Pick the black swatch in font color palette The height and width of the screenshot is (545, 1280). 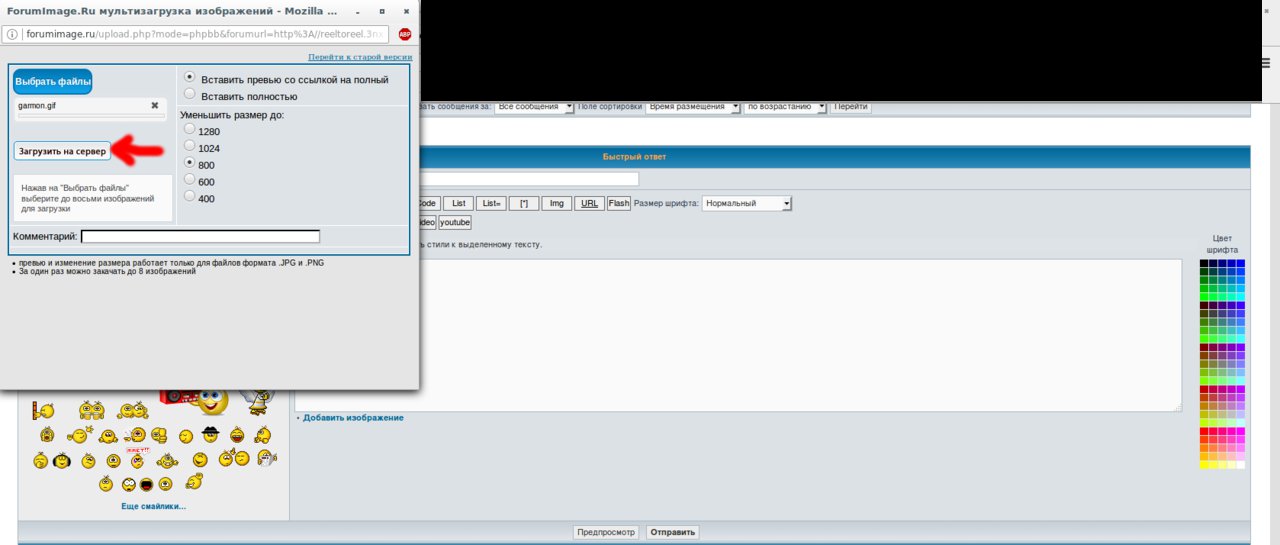1204,263
